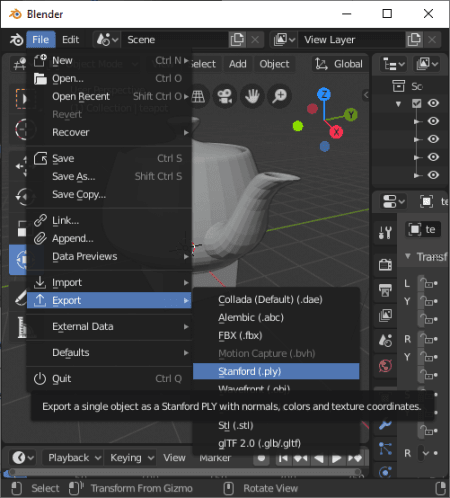Click the new scene copy icon
Screen dimensions: 450x498
tap(237, 40)
